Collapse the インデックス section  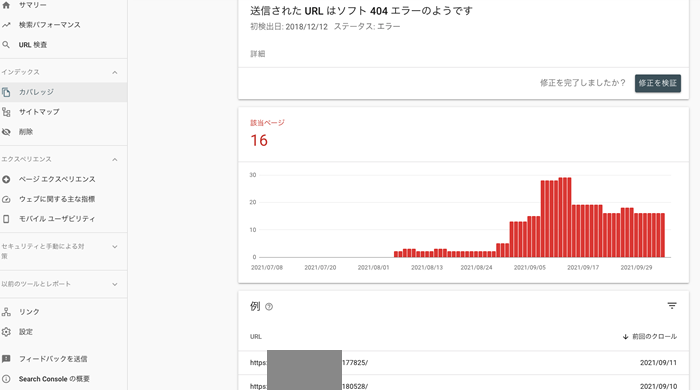pos(115,72)
